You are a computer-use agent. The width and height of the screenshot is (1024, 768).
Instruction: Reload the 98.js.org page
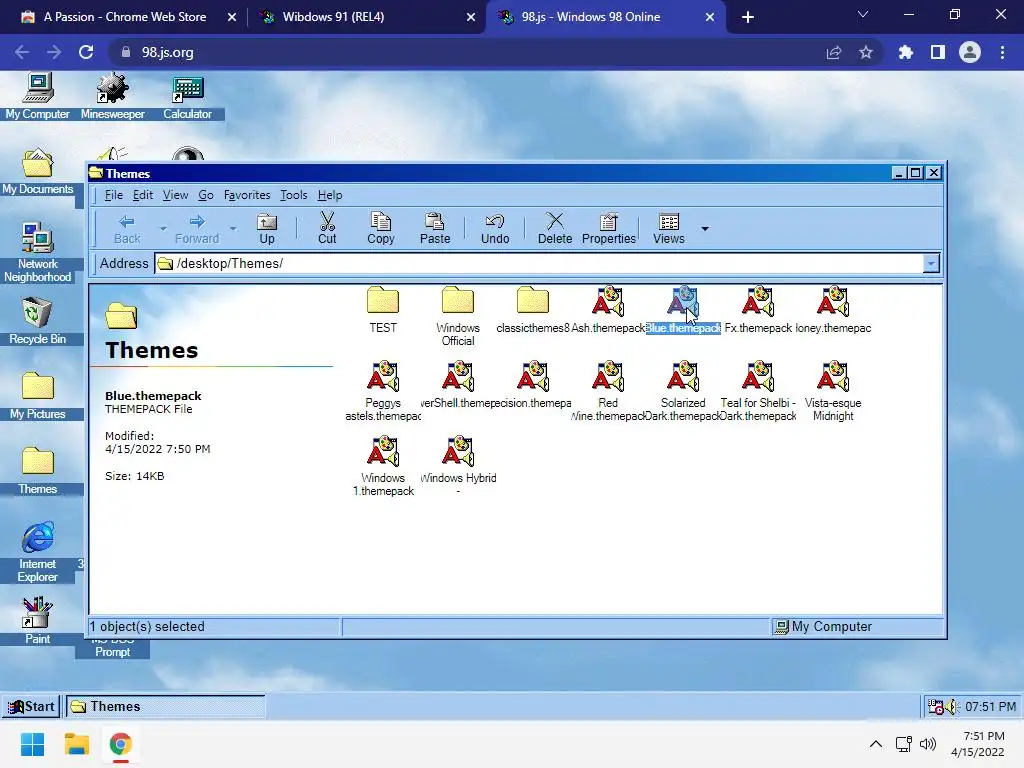coord(86,52)
